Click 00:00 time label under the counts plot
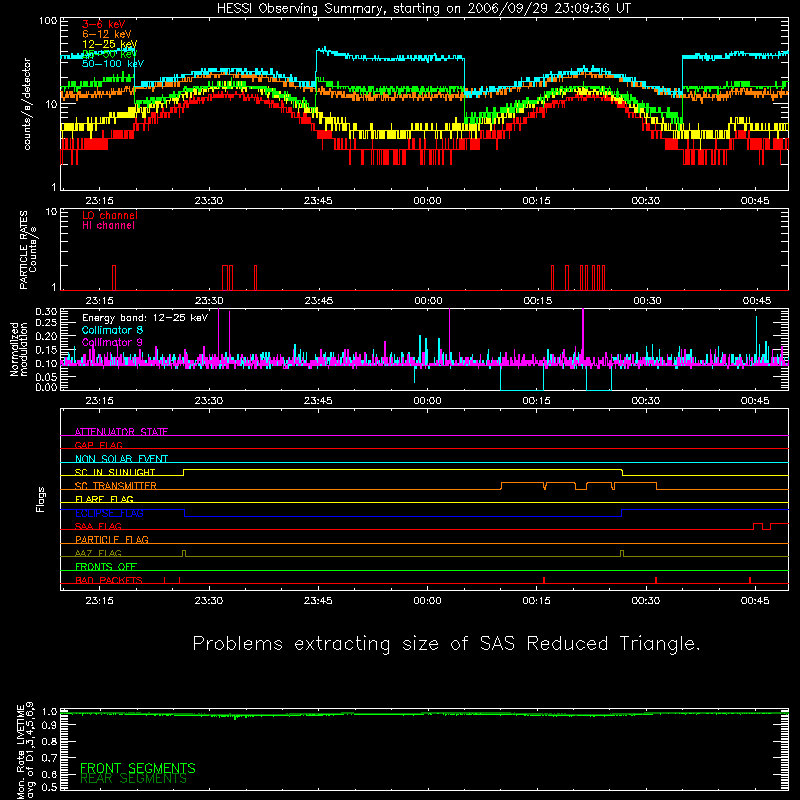Screen dimensions: 800x800 427,201
